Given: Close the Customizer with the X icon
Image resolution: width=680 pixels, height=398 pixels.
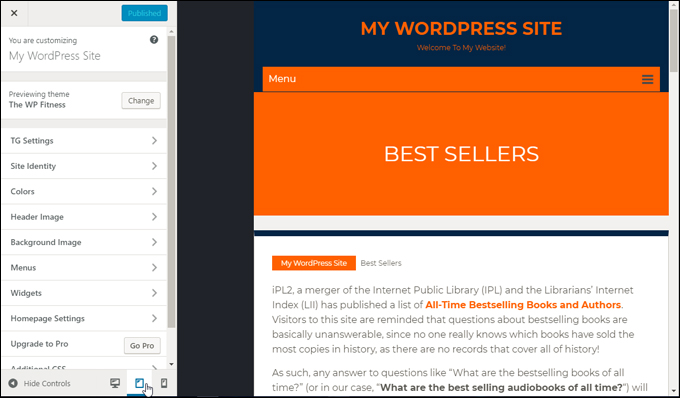Looking at the screenshot, I should pos(14,13).
